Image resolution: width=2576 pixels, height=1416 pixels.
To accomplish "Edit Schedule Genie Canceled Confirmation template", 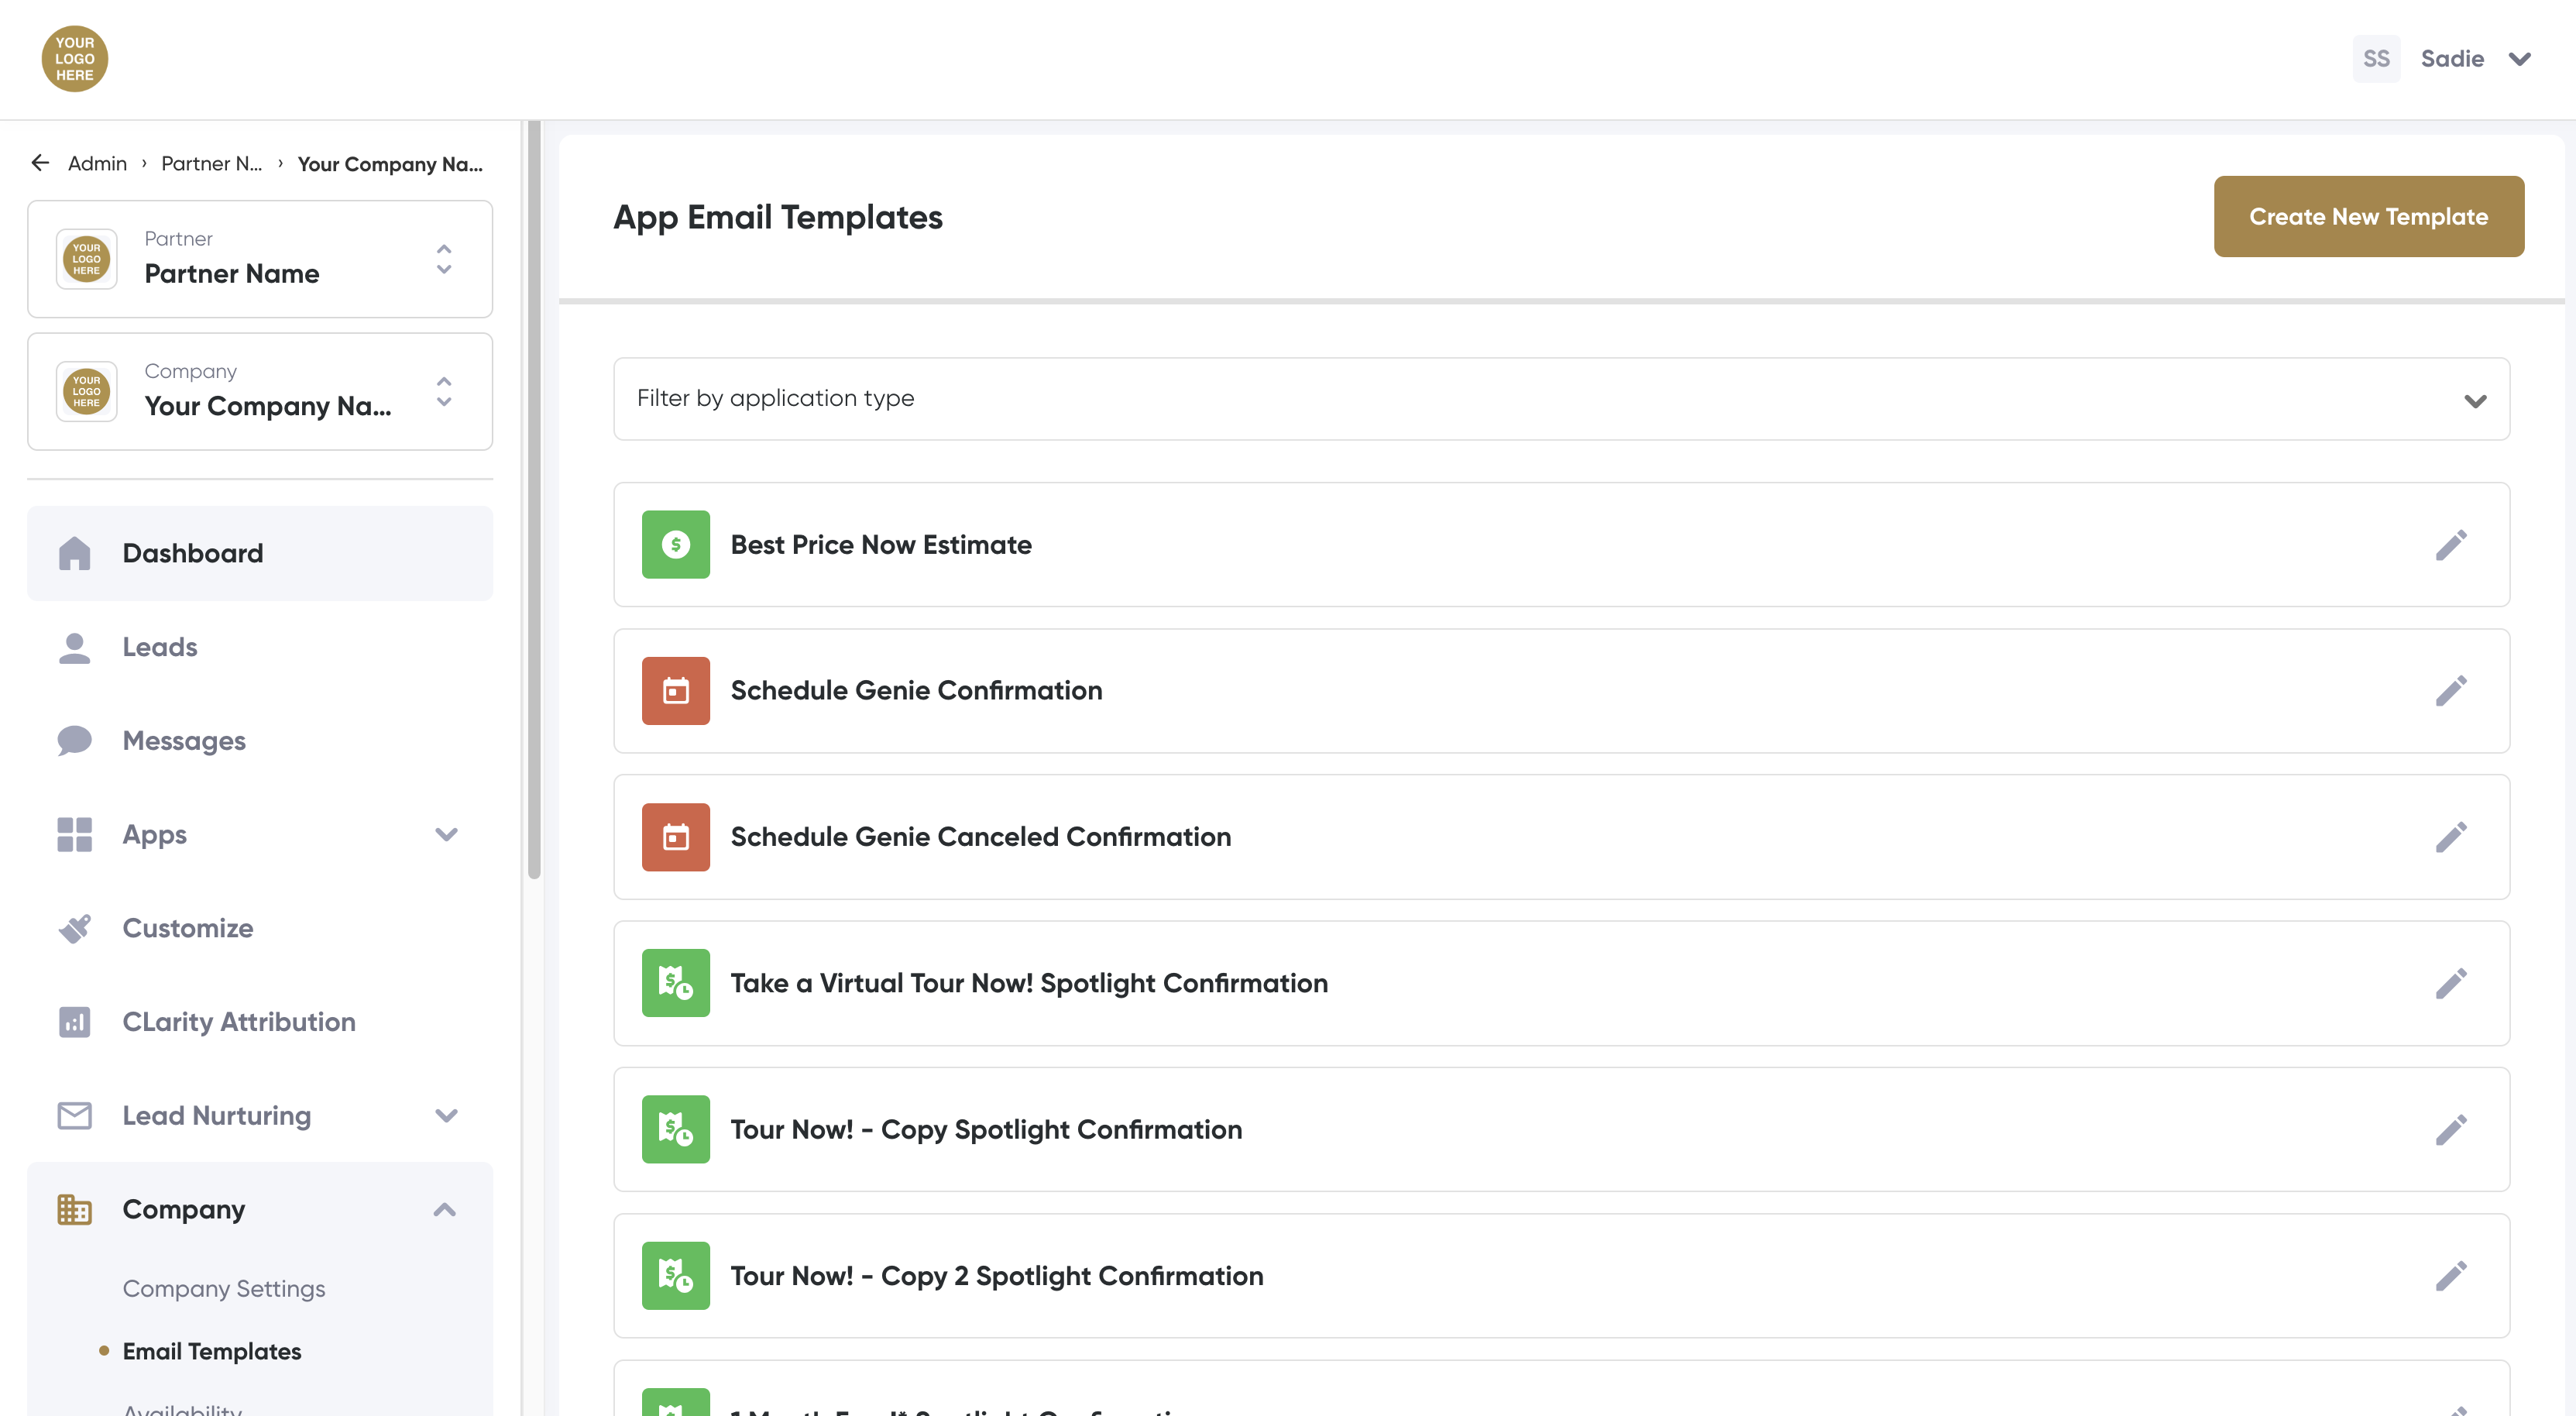I will pos(2450,837).
